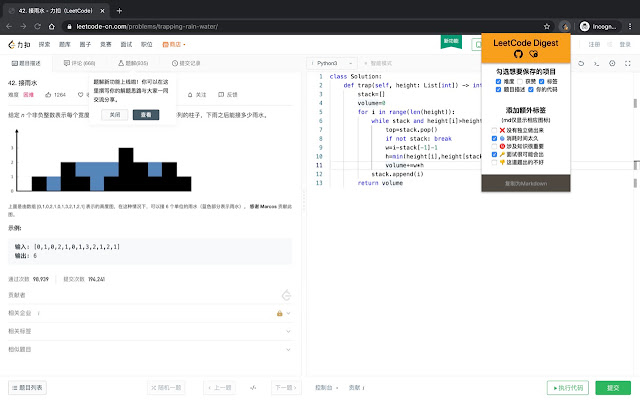
Task: Switch to the 提交记录 submissions tab
Action: (x=186, y=63)
